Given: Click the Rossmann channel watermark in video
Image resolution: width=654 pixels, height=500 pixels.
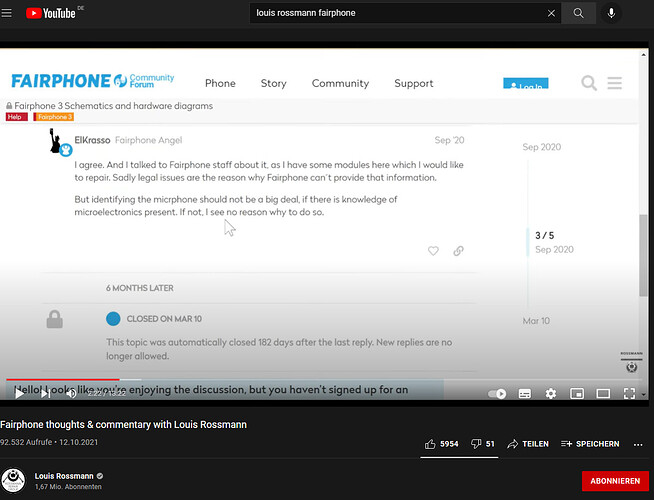Looking at the screenshot, I should click(x=631, y=362).
